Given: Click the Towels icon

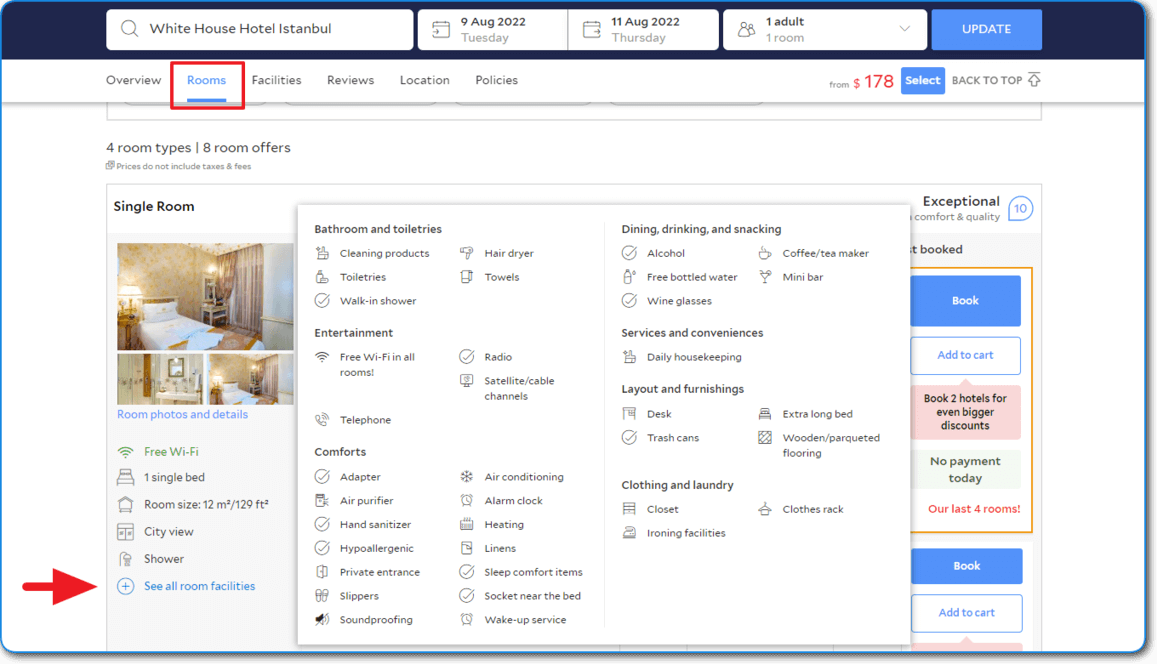Looking at the screenshot, I should tap(466, 277).
